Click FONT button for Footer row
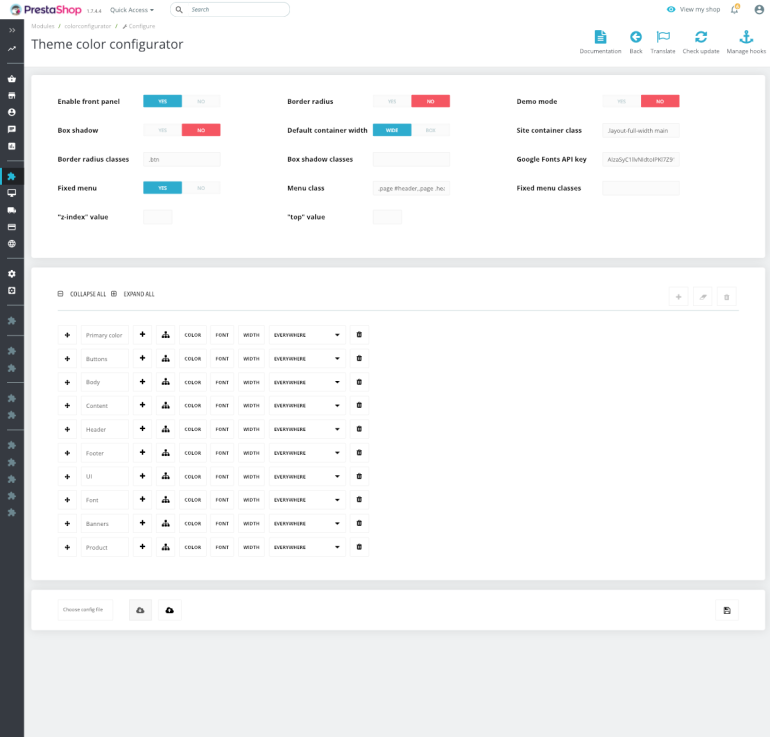 (222, 453)
